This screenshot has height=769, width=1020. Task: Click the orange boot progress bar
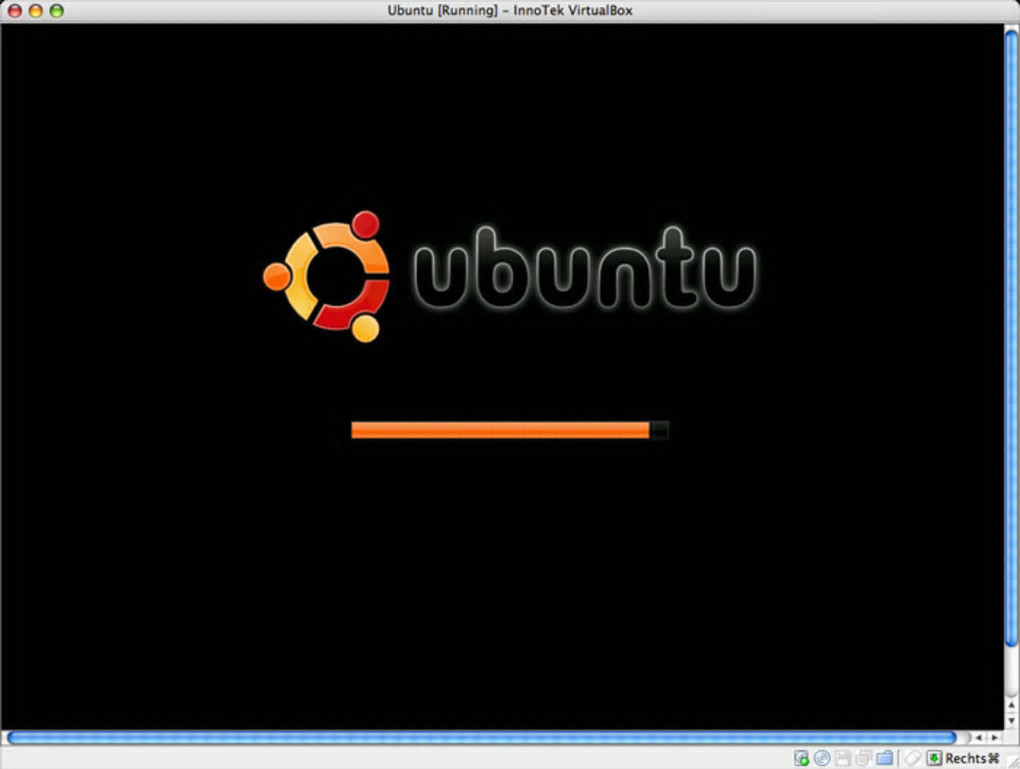(510, 430)
